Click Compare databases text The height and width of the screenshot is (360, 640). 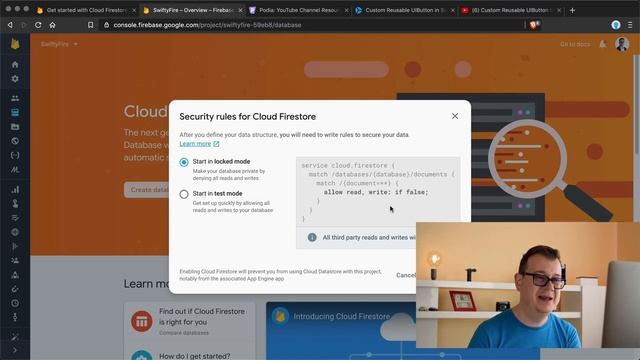(184, 333)
